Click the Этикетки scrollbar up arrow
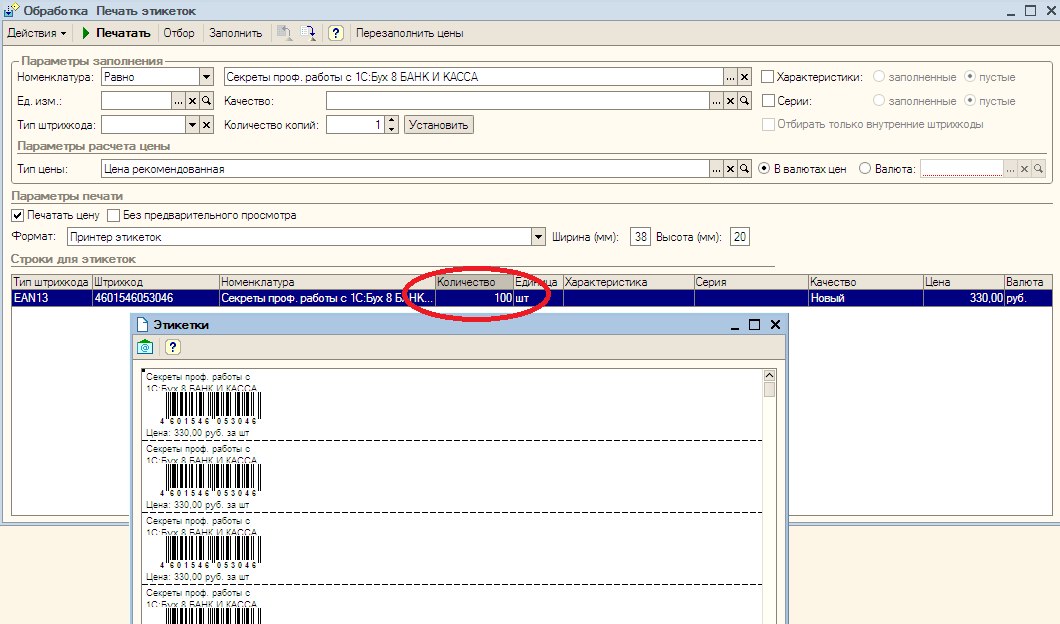1060x624 pixels. point(769,375)
